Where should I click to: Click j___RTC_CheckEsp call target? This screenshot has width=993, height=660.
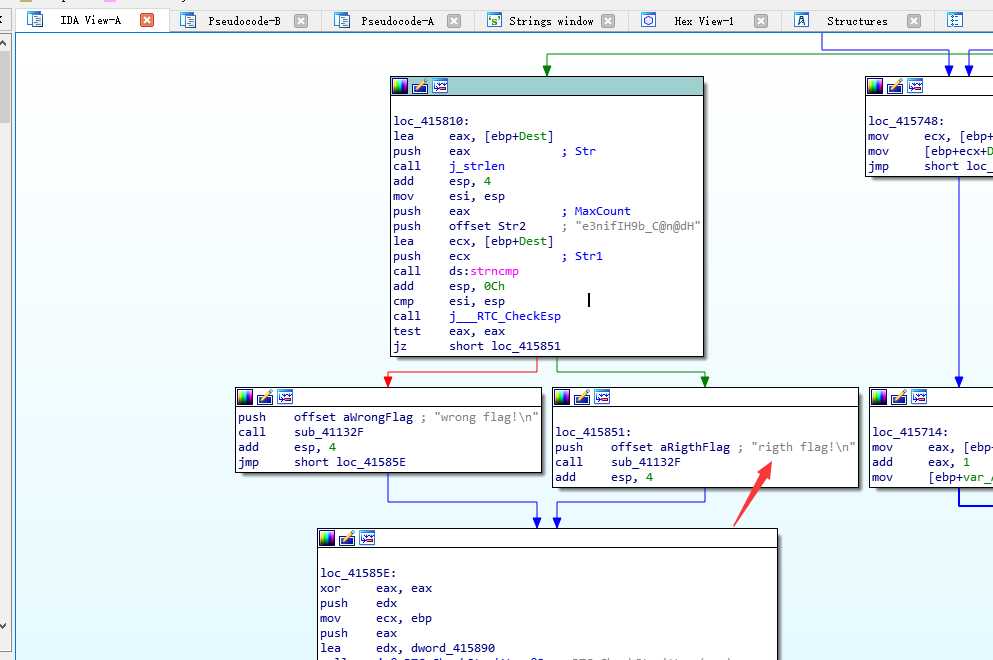505,316
